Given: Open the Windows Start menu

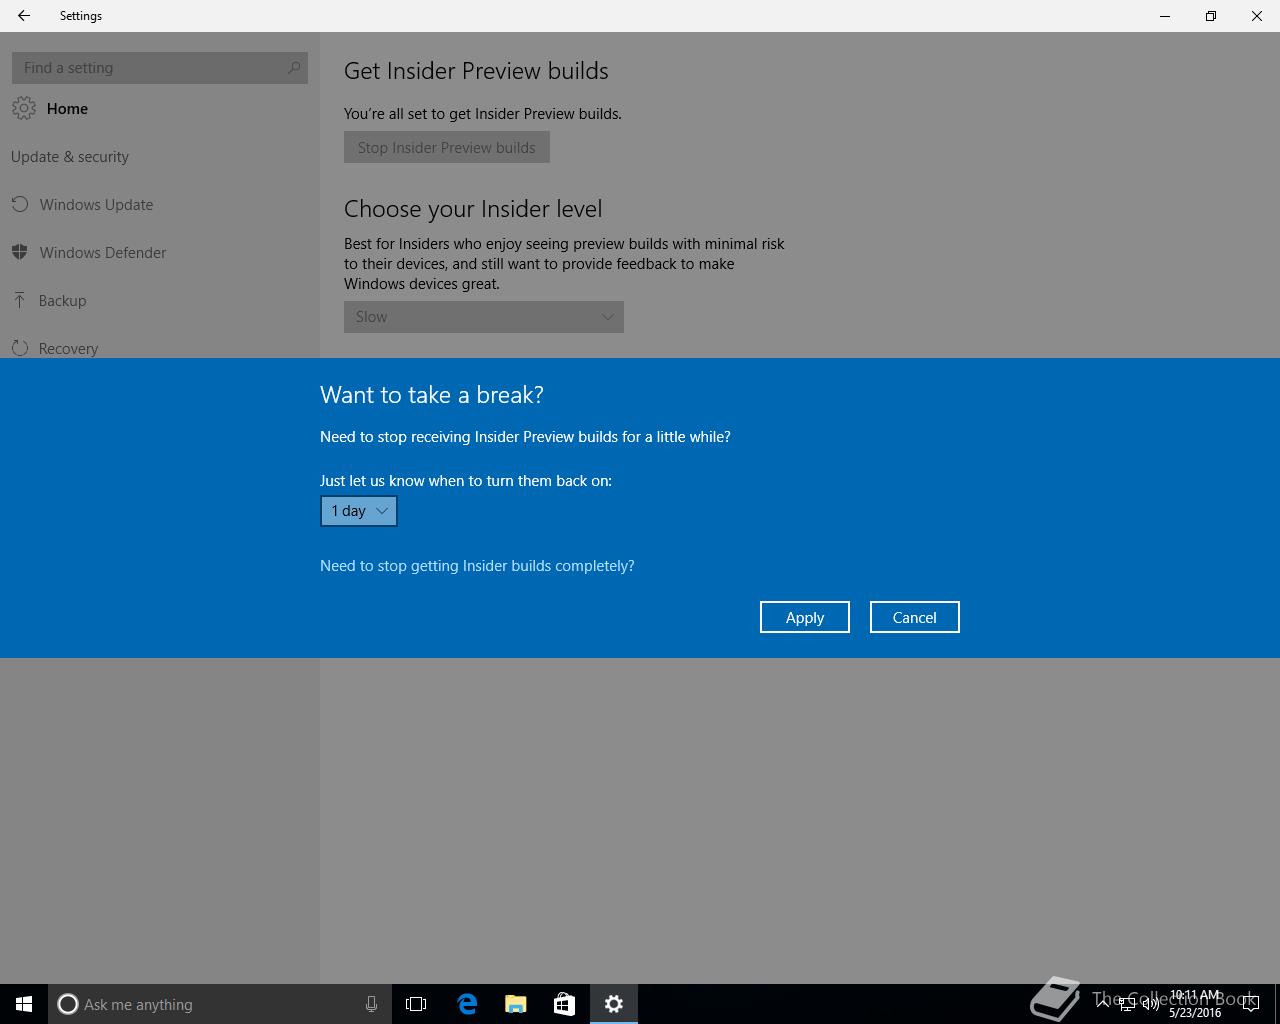Looking at the screenshot, I should (24, 1004).
